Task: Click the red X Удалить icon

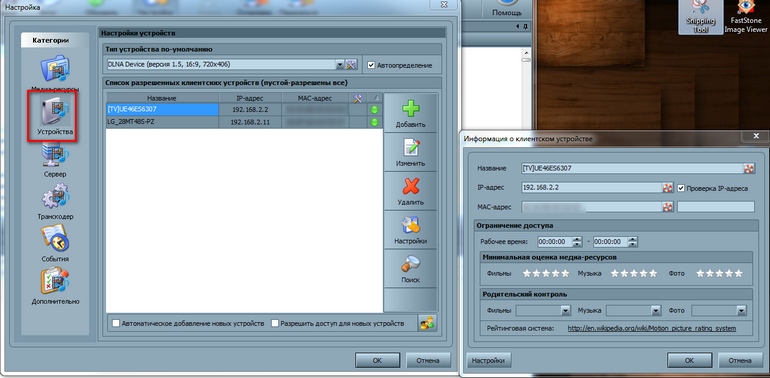Action: point(411,187)
